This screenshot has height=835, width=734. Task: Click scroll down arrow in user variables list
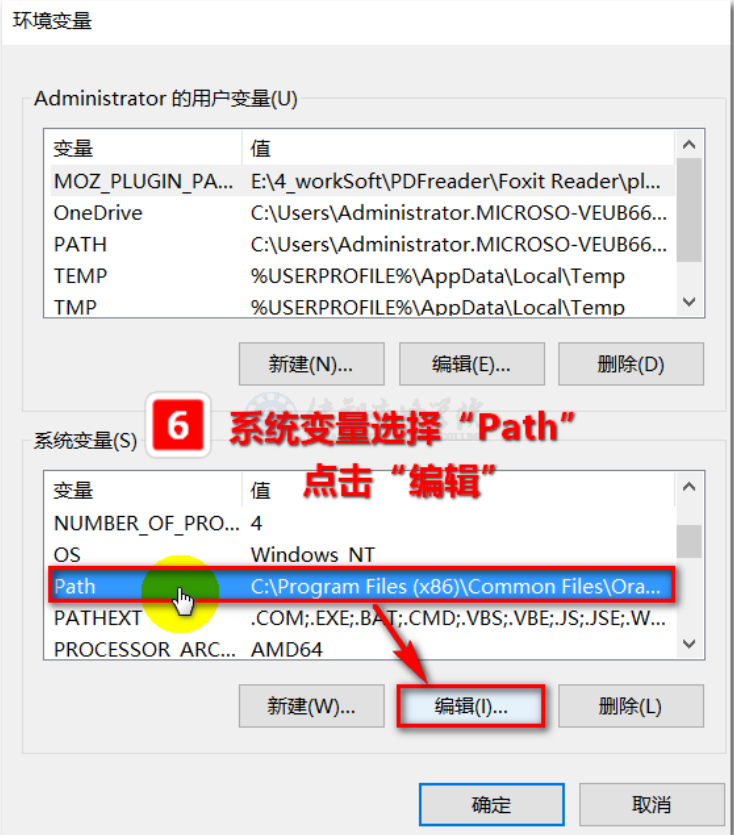point(689,302)
